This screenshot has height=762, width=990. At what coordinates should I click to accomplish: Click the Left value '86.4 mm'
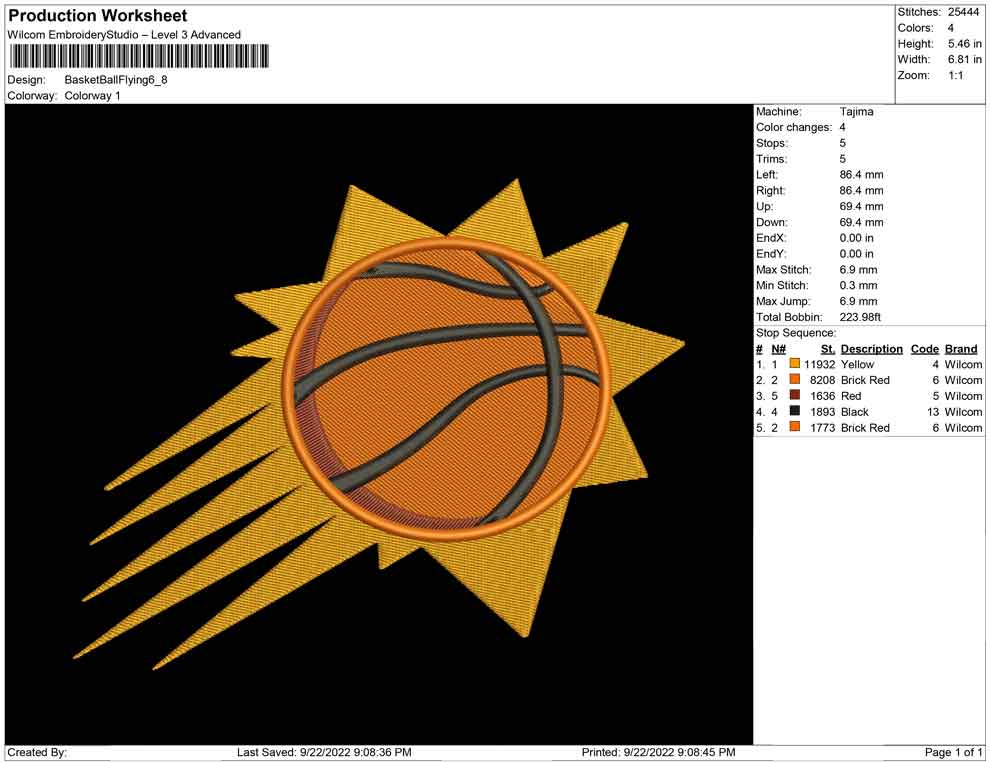click(861, 175)
